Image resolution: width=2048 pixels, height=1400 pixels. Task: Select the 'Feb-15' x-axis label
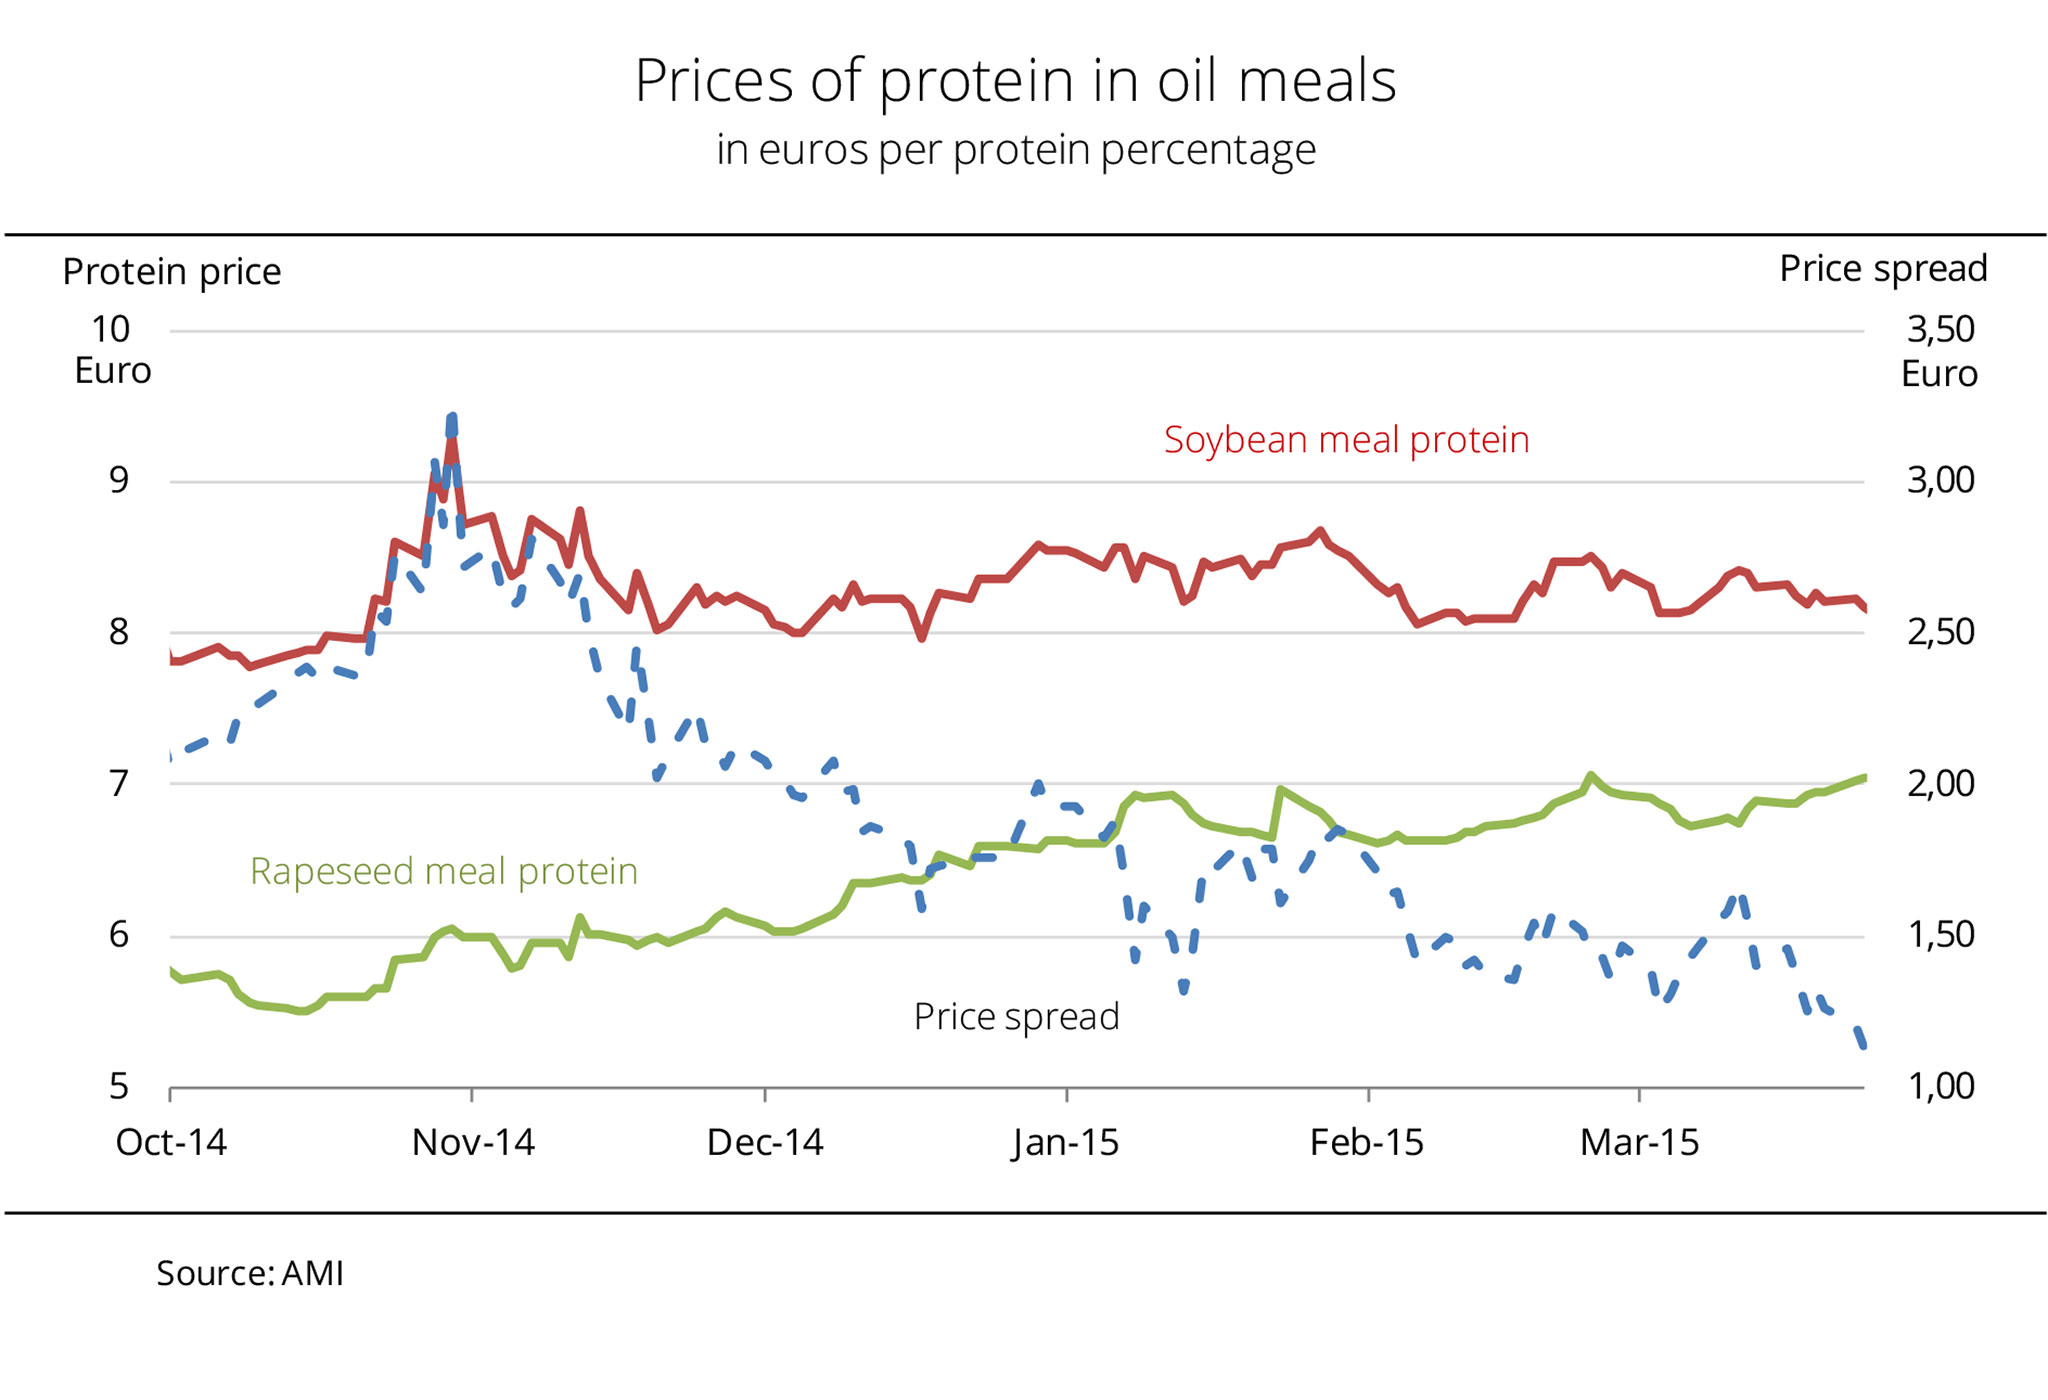tap(1366, 1142)
